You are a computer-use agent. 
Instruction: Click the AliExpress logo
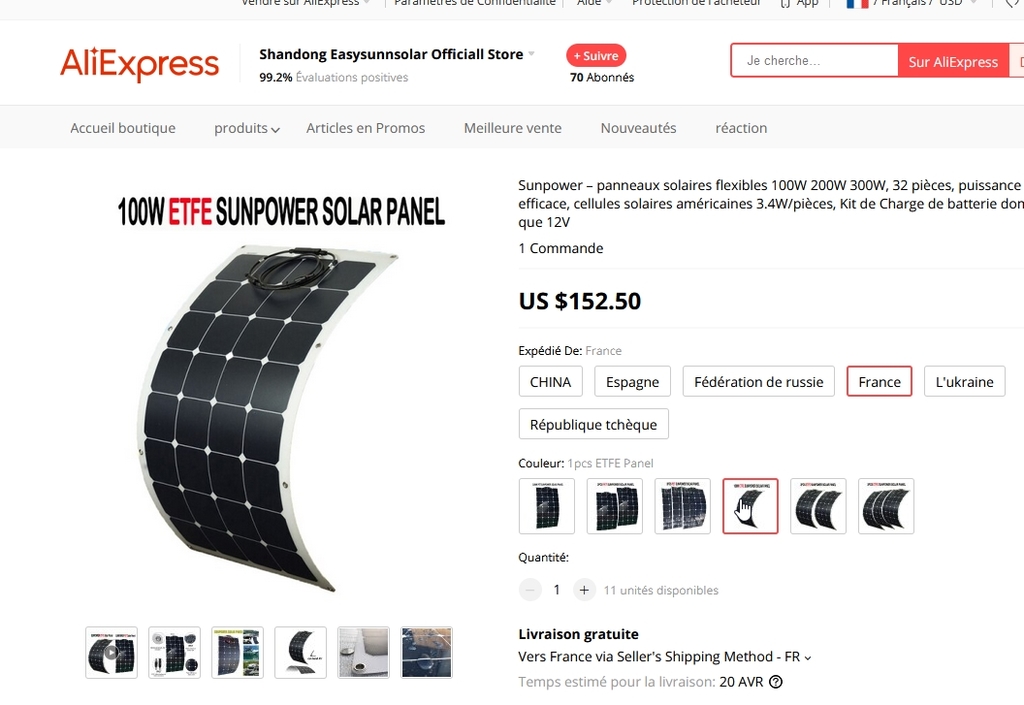[x=140, y=64]
